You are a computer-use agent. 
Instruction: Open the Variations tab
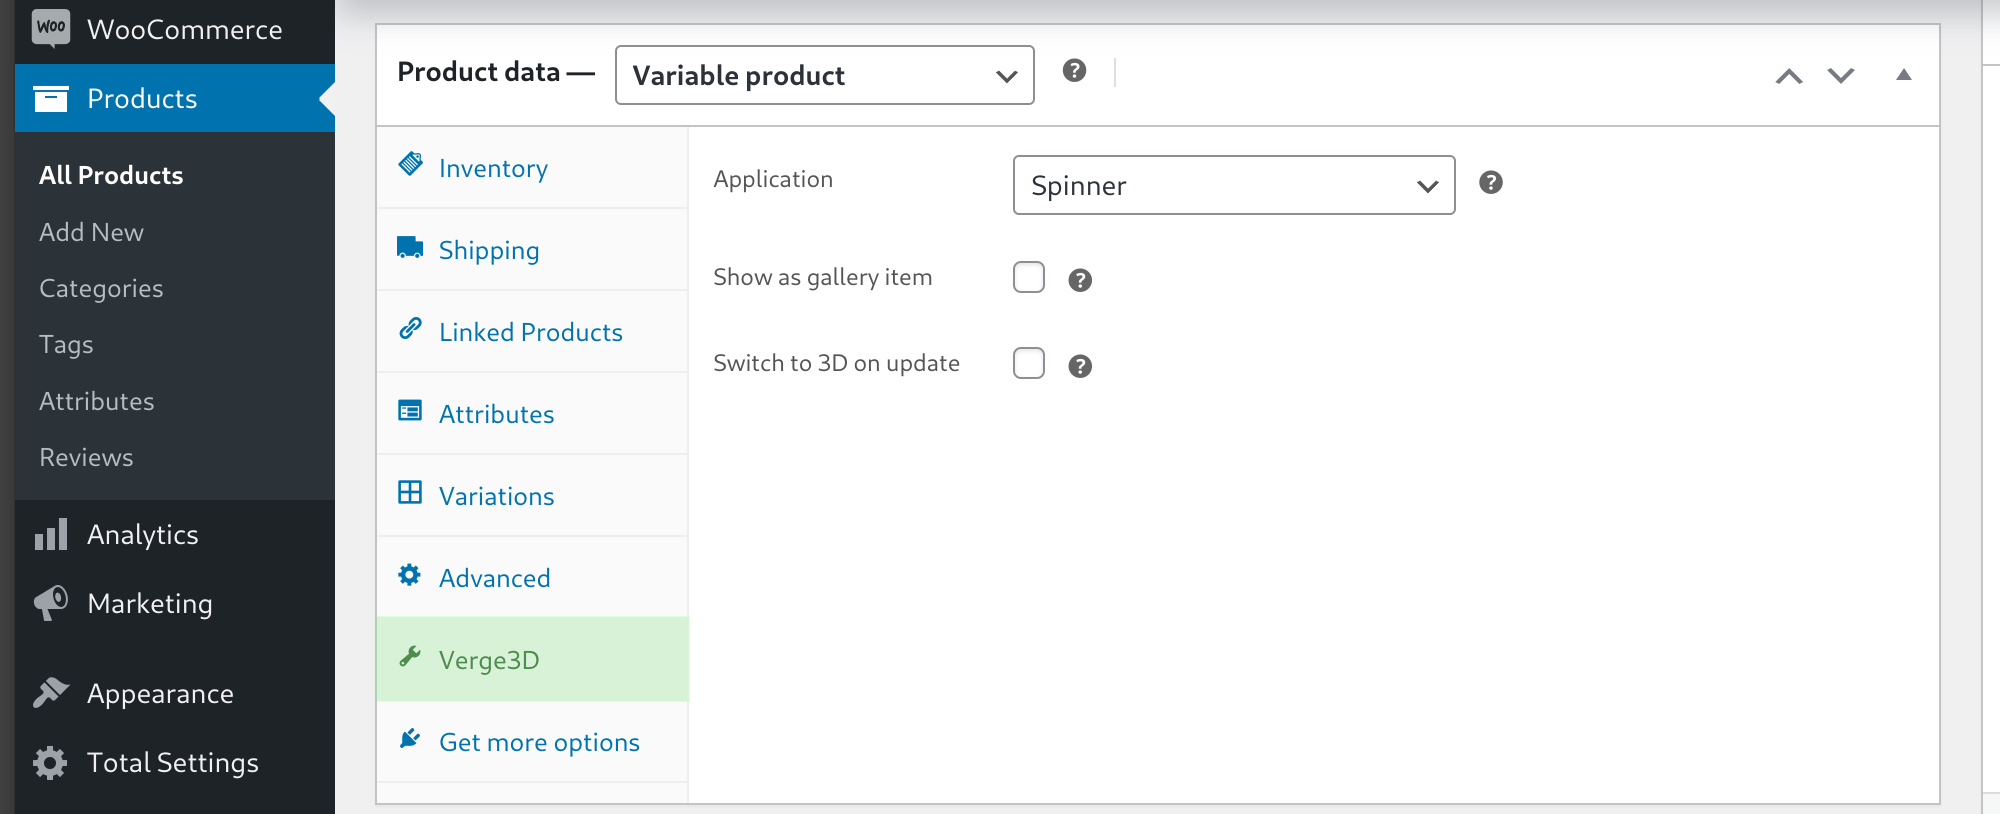pyautogui.click(x=532, y=496)
